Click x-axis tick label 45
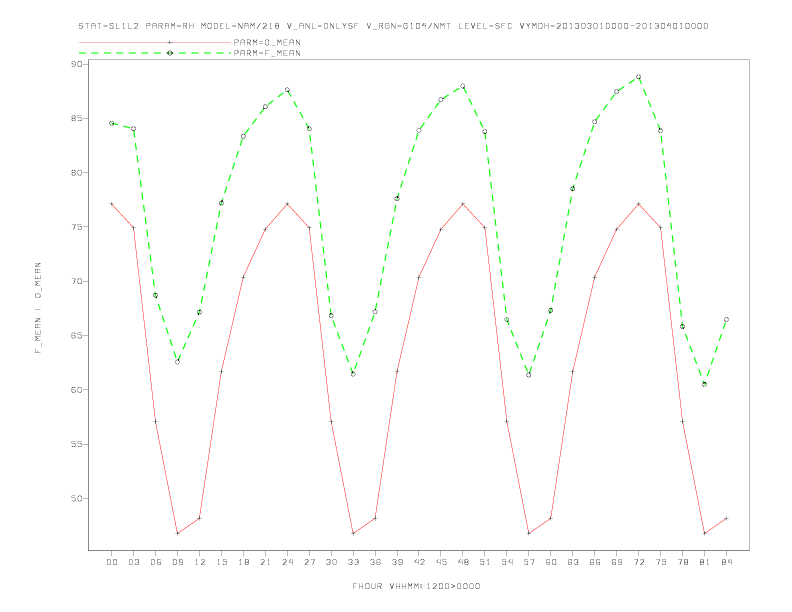This screenshot has width=792, height=612. (x=441, y=562)
